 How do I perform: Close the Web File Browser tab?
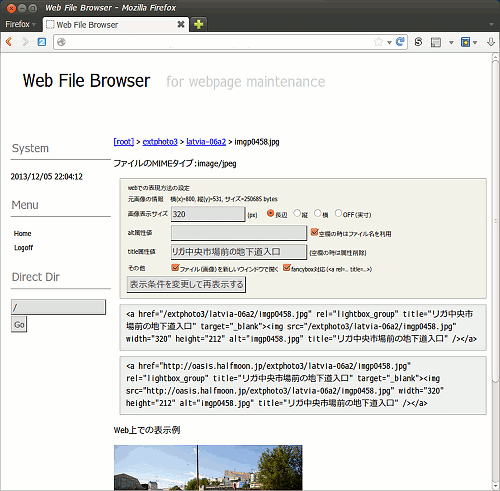point(181,24)
